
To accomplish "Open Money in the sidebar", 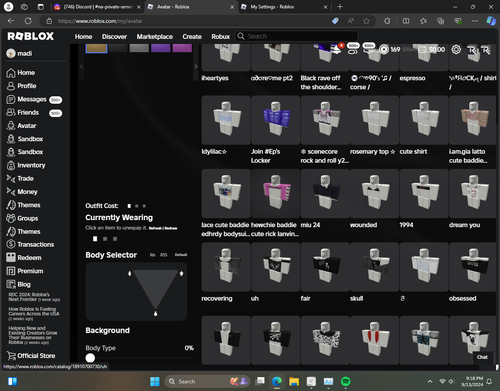I will coord(22,192).
